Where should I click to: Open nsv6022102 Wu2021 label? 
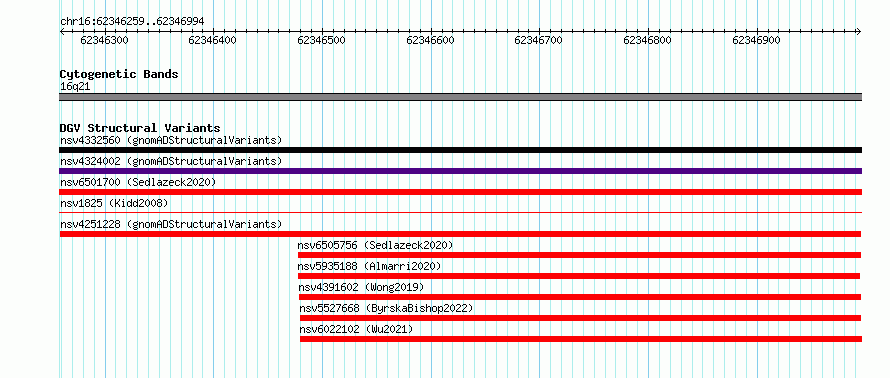point(356,329)
